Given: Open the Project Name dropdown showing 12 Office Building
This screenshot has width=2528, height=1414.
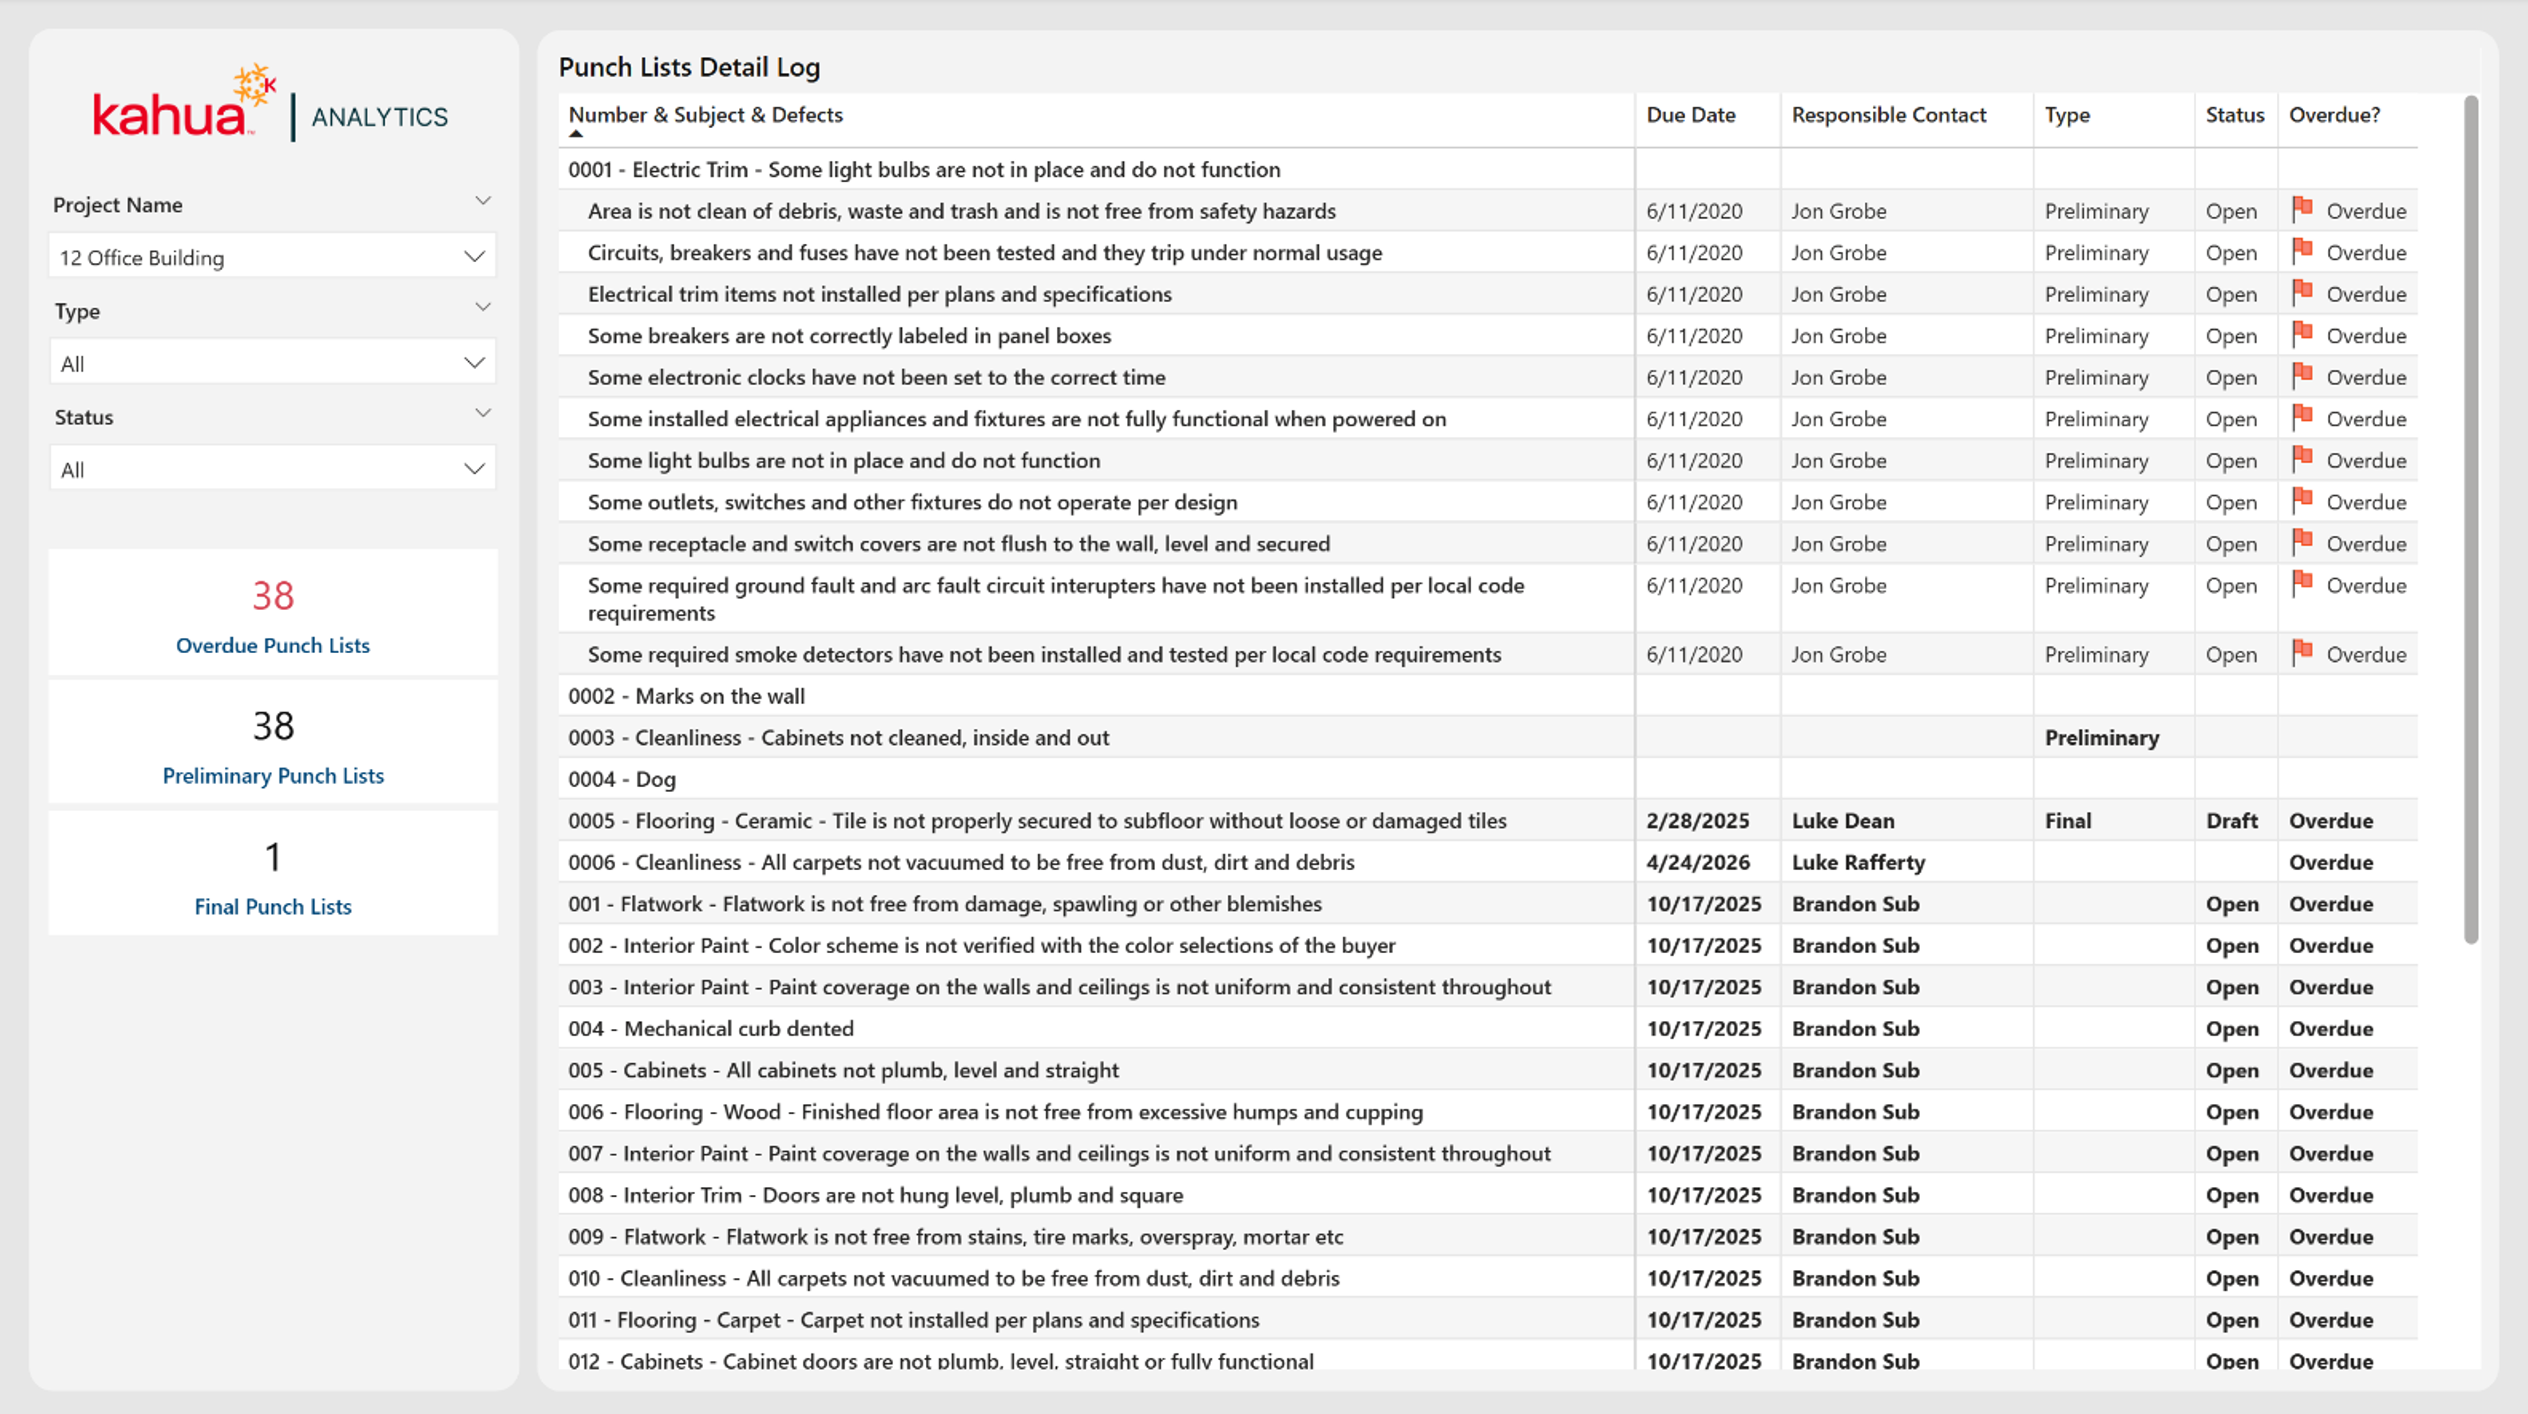Looking at the screenshot, I should tap(272, 257).
